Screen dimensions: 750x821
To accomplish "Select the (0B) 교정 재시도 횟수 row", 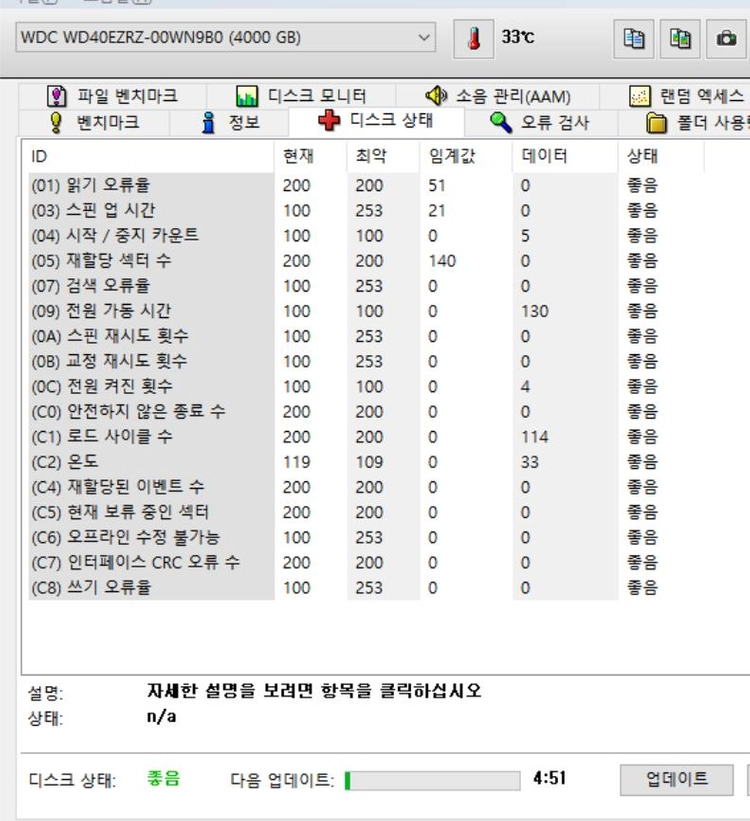I will pyautogui.click(x=367, y=361).
